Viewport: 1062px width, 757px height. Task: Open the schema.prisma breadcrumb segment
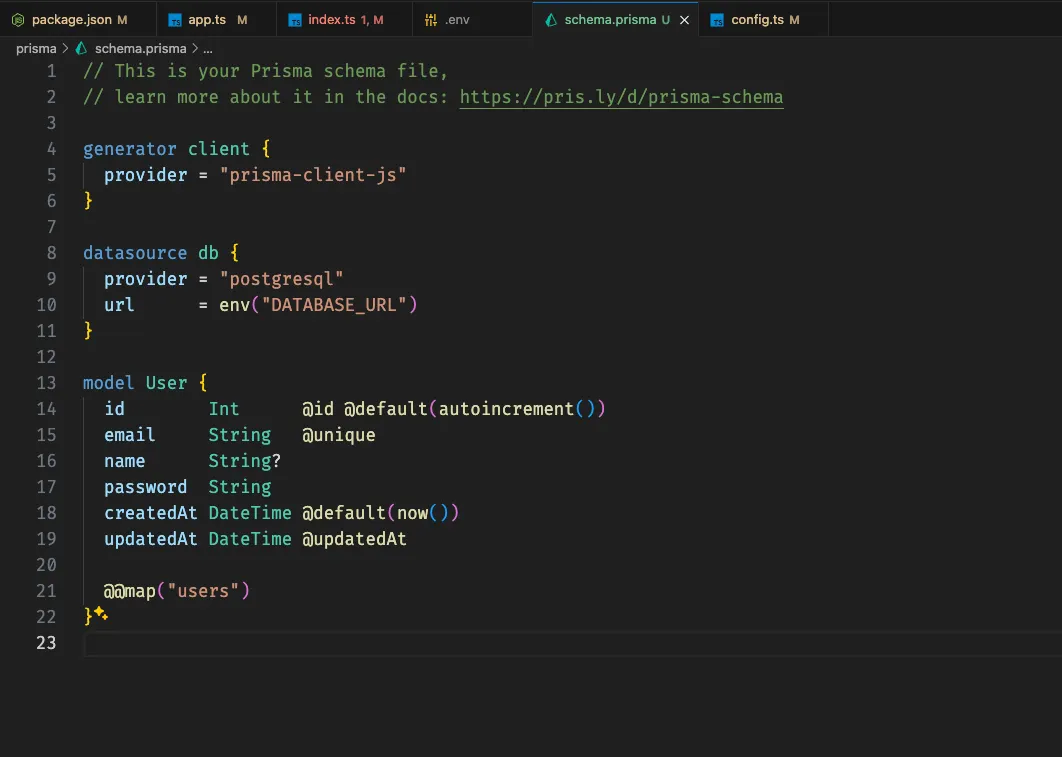click(140, 49)
